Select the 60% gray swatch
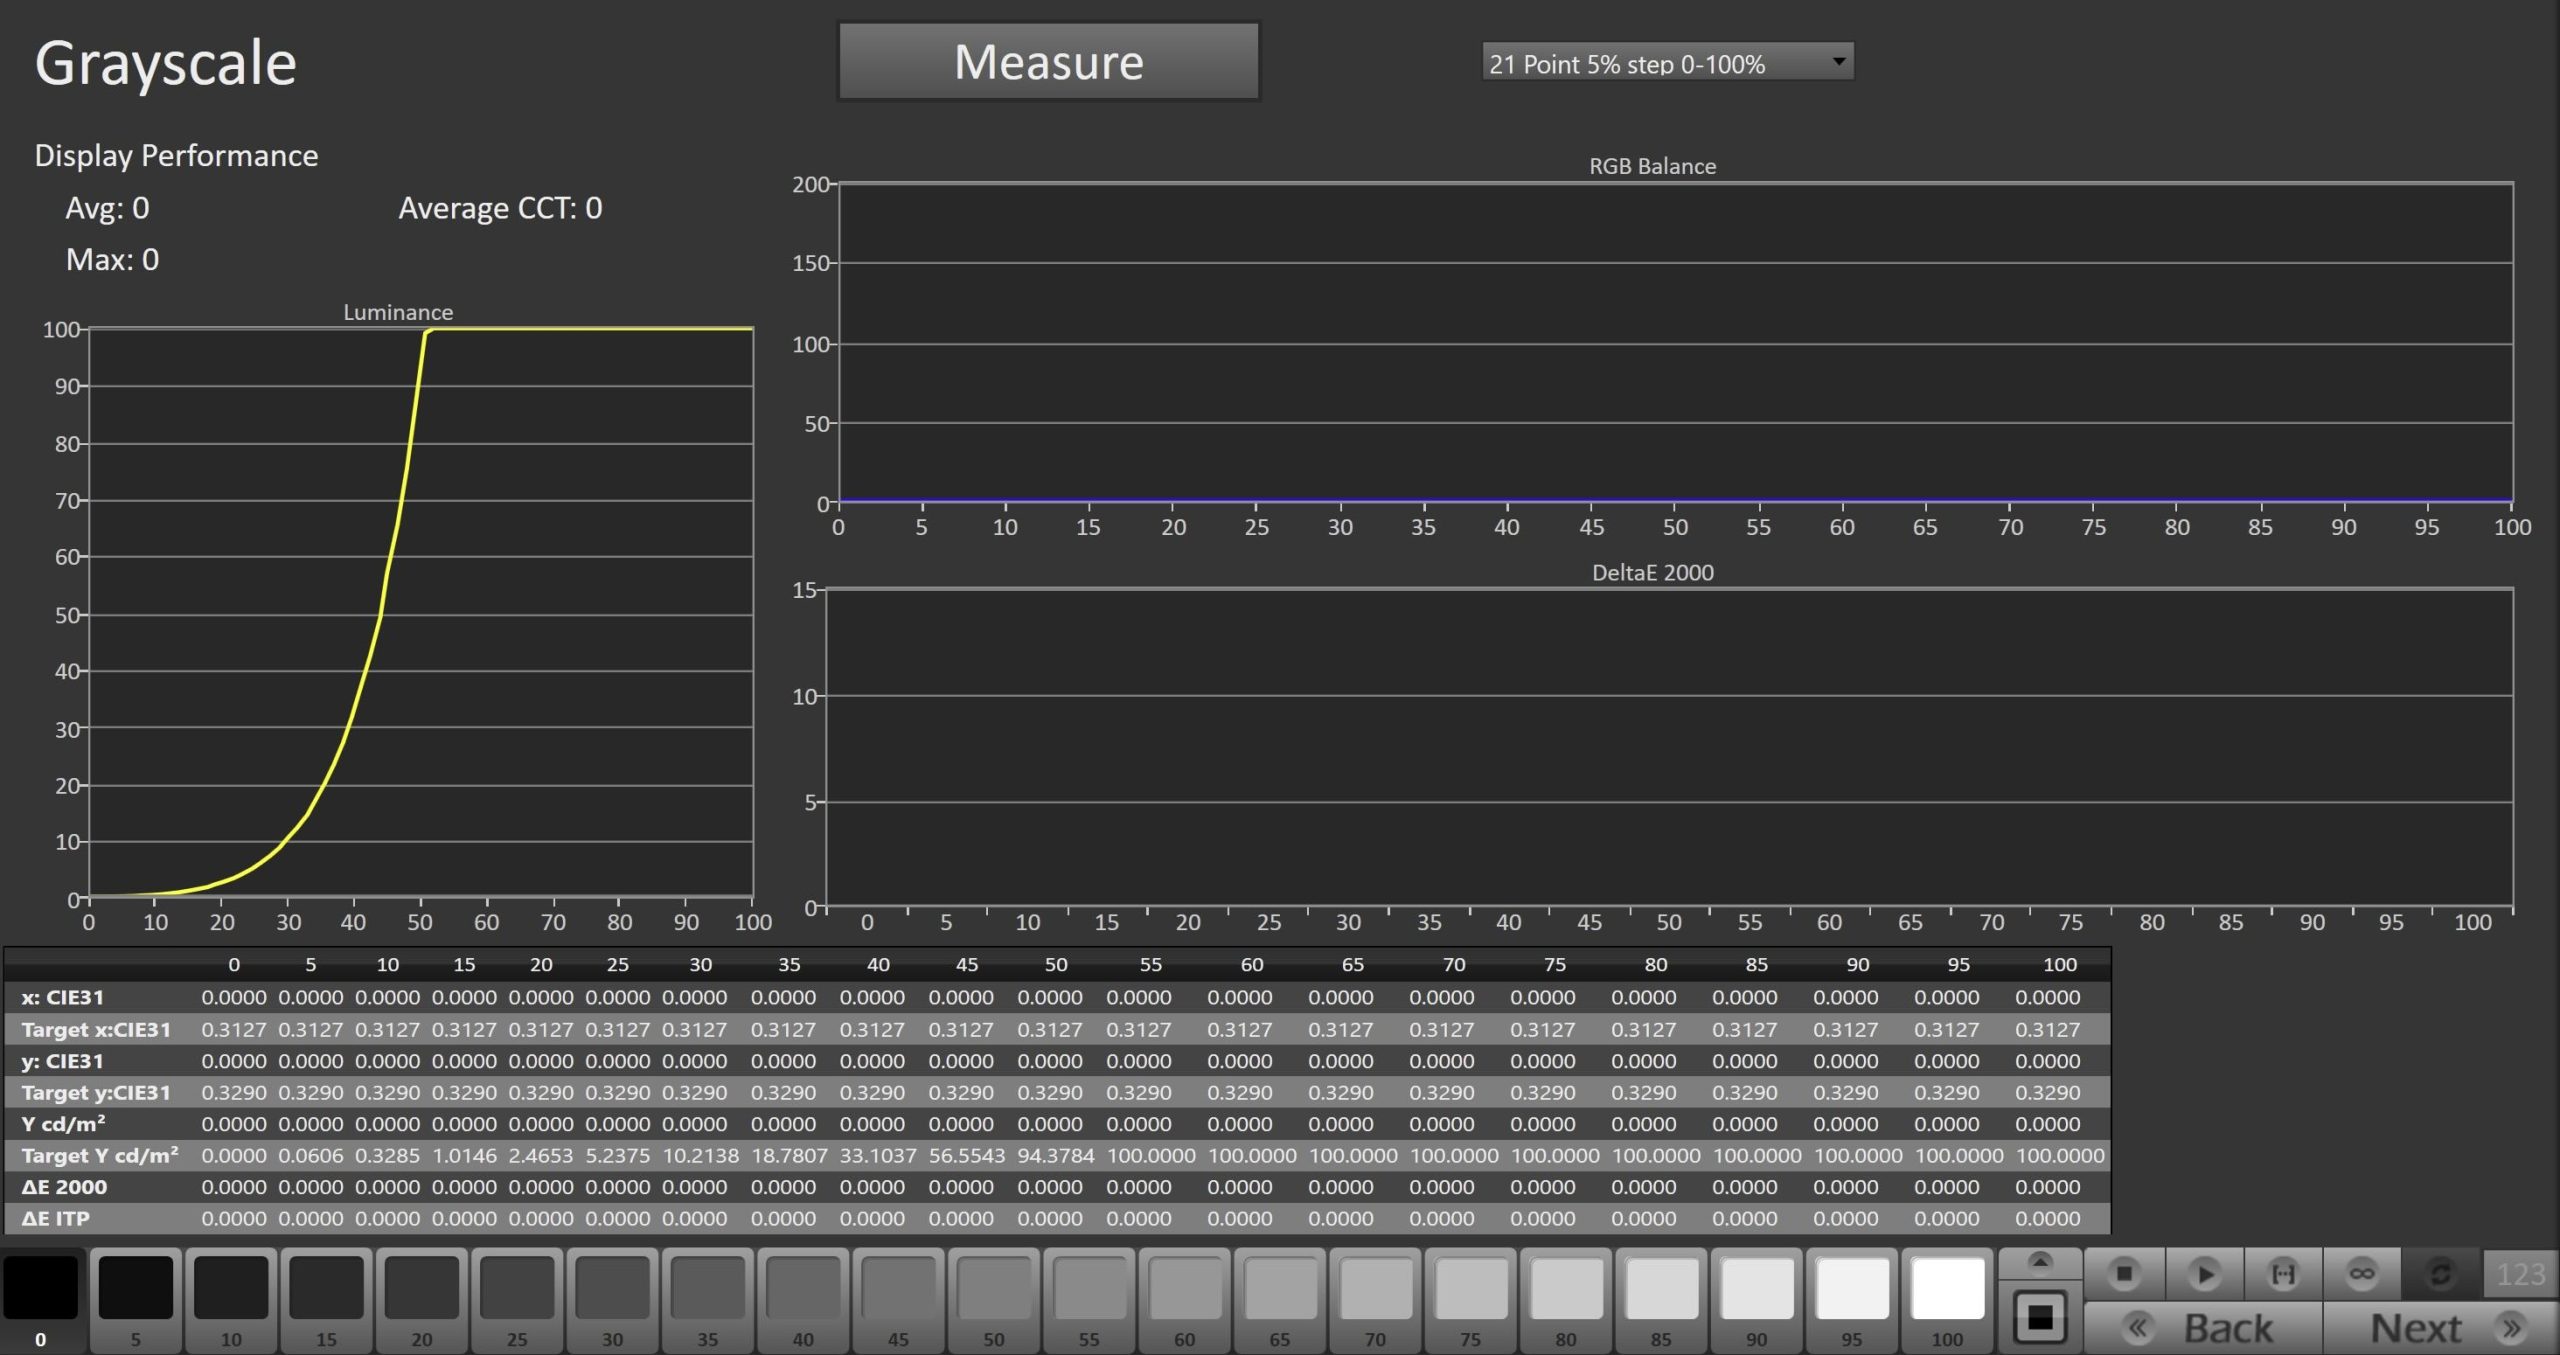Image resolution: width=2560 pixels, height=1355 pixels. point(1184,1300)
